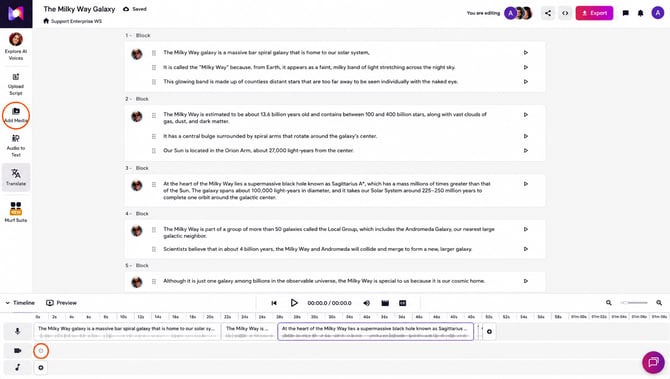The height and width of the screenshot is (379, 670).
Task: Click drag handle of 'It is called the Milky Way' line
Action: 154,68
